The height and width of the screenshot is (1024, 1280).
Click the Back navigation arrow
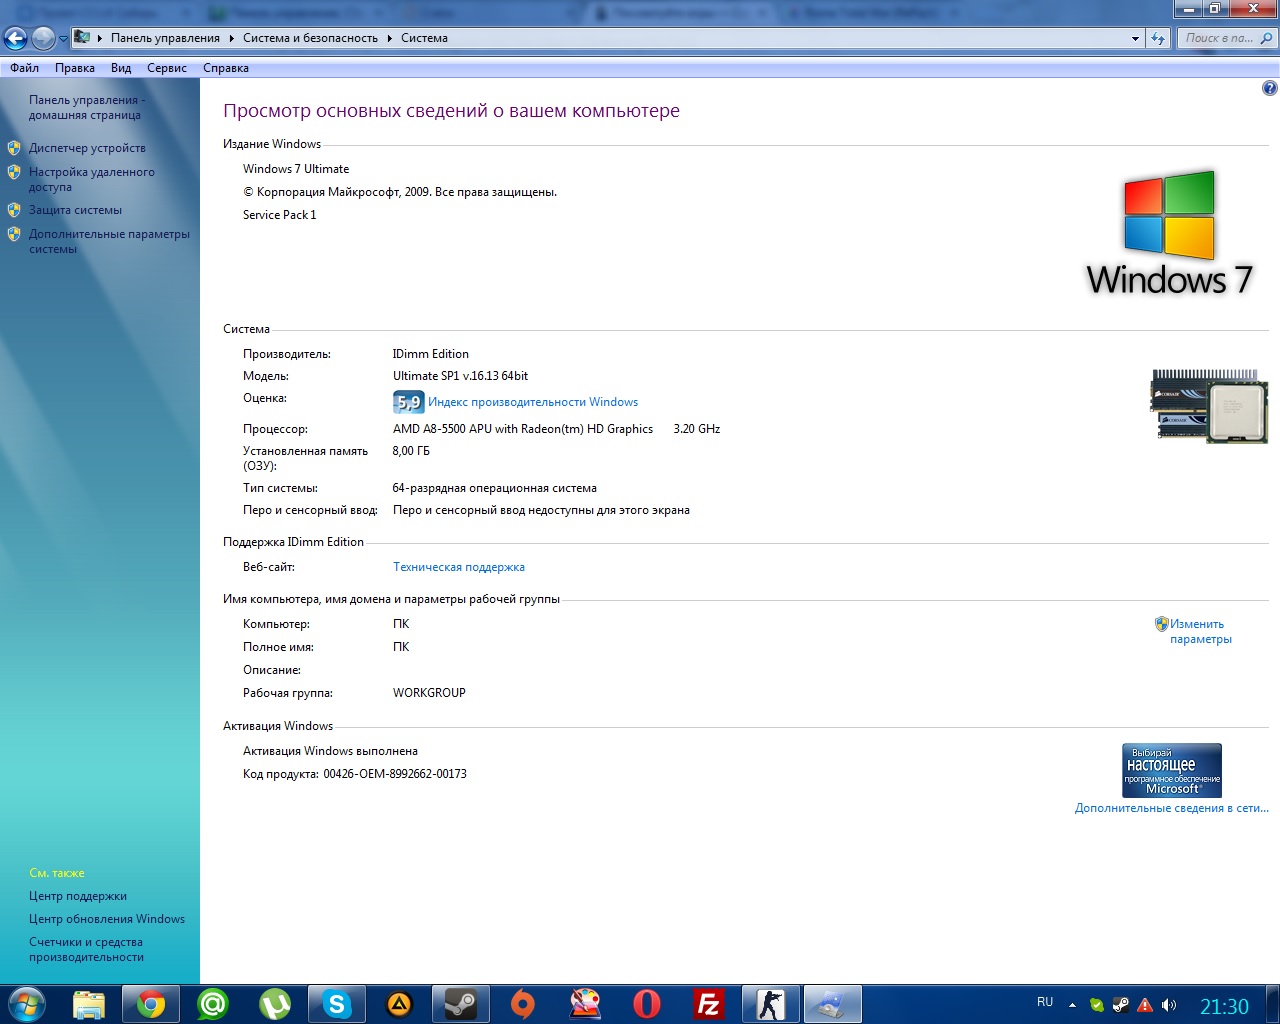pyautogui.click(x=15, y=38)
